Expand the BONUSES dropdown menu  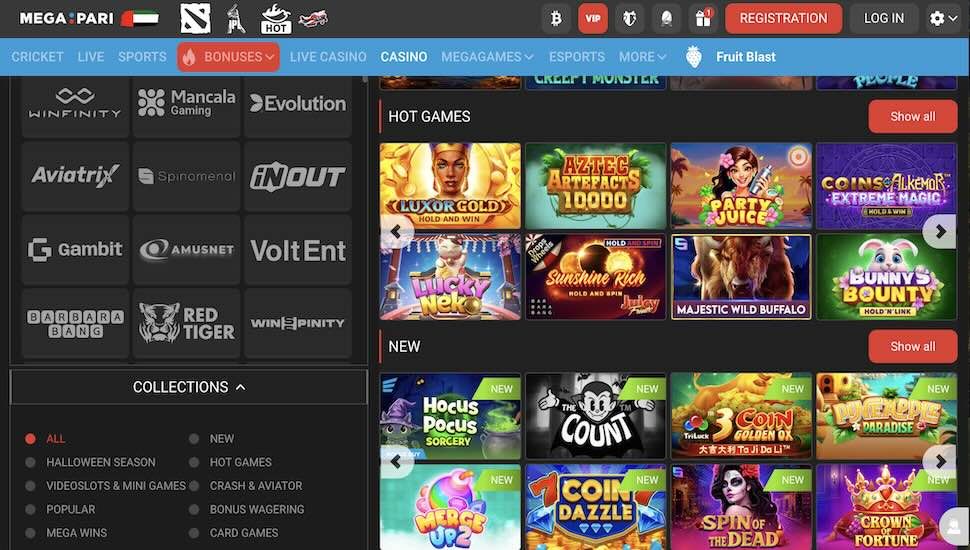(228, 57)
